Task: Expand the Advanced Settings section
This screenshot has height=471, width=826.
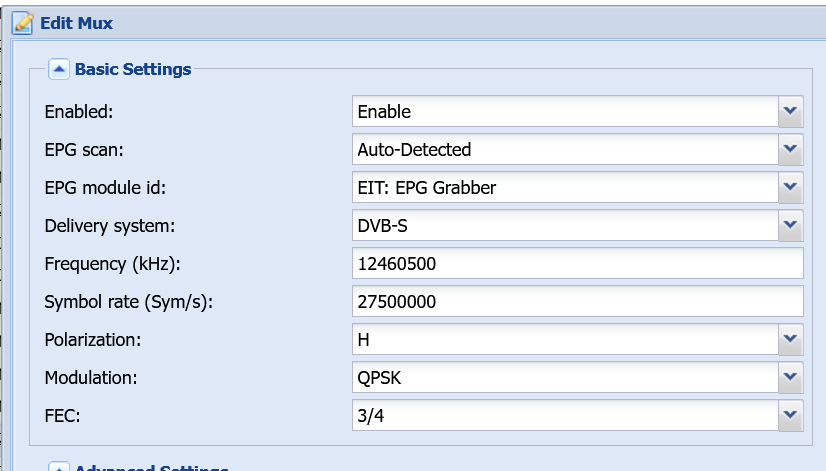Action: click(58, 467)
